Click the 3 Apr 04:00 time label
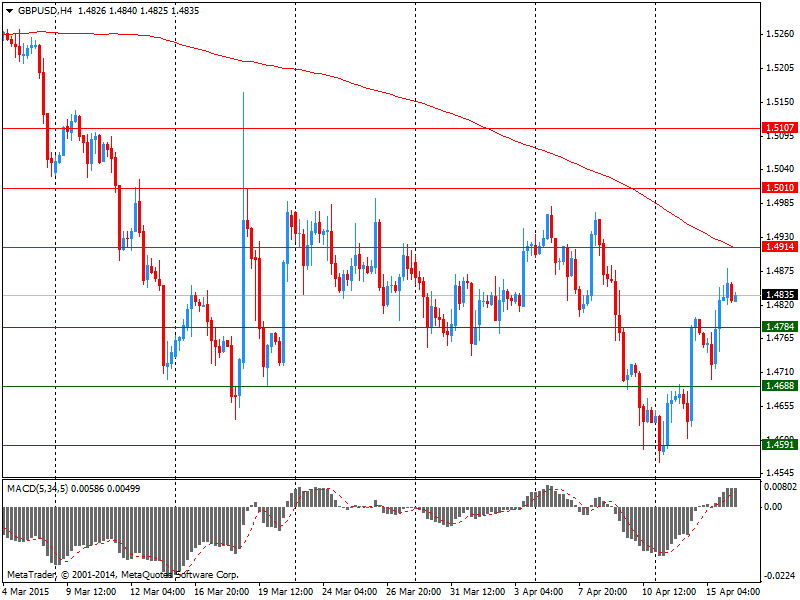 pos(539,592)
